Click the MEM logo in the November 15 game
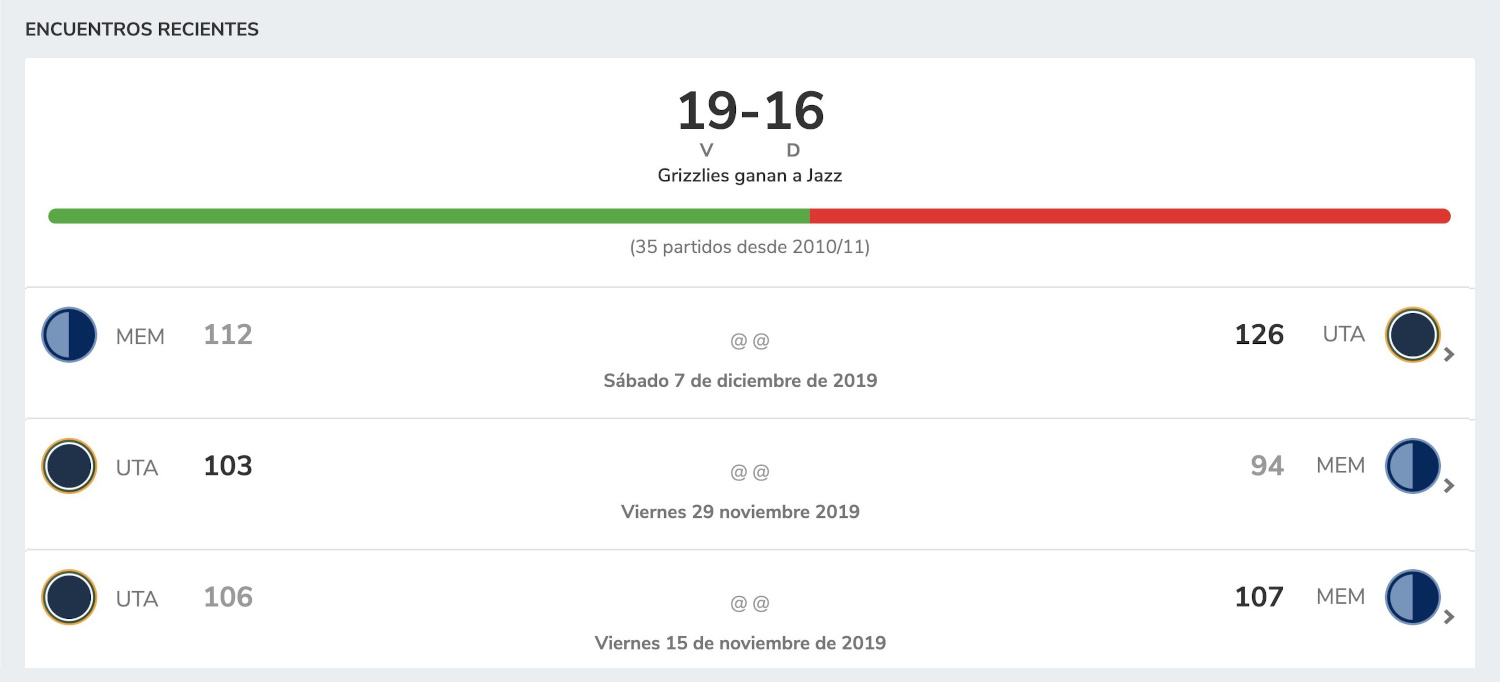1500x682 pixels. 1412,597
